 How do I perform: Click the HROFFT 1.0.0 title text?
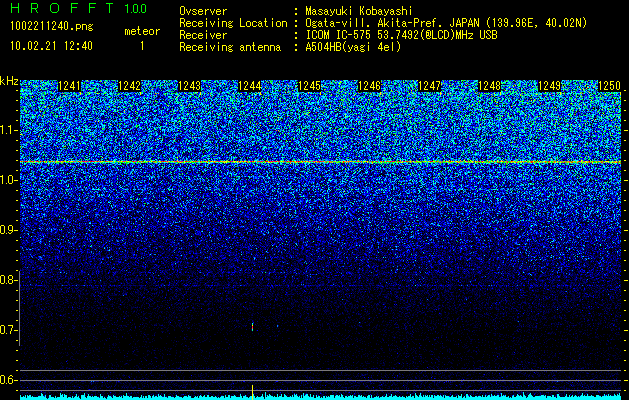[78, 8]
